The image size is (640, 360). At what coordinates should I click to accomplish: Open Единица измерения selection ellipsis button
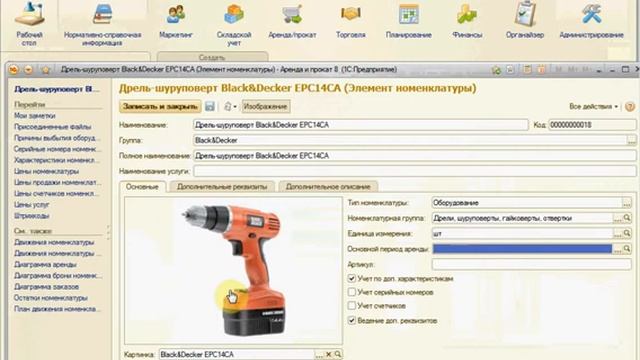(x=618, y=233)
